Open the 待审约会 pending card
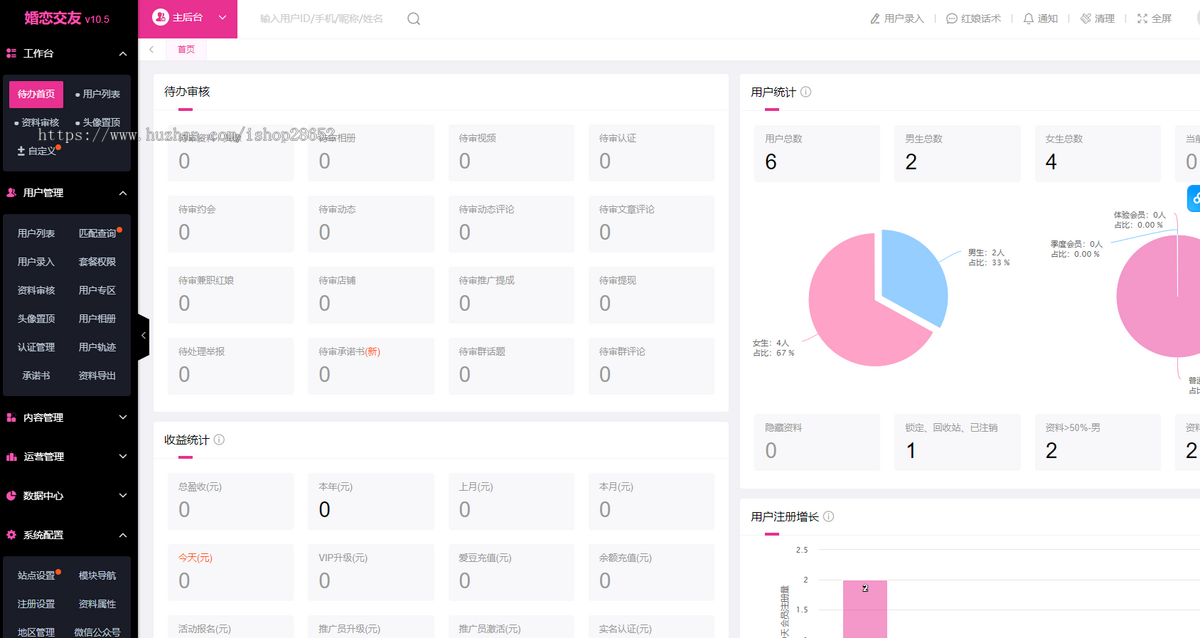Viewport: 1200px width, 638px height. (x=231, y=224)
